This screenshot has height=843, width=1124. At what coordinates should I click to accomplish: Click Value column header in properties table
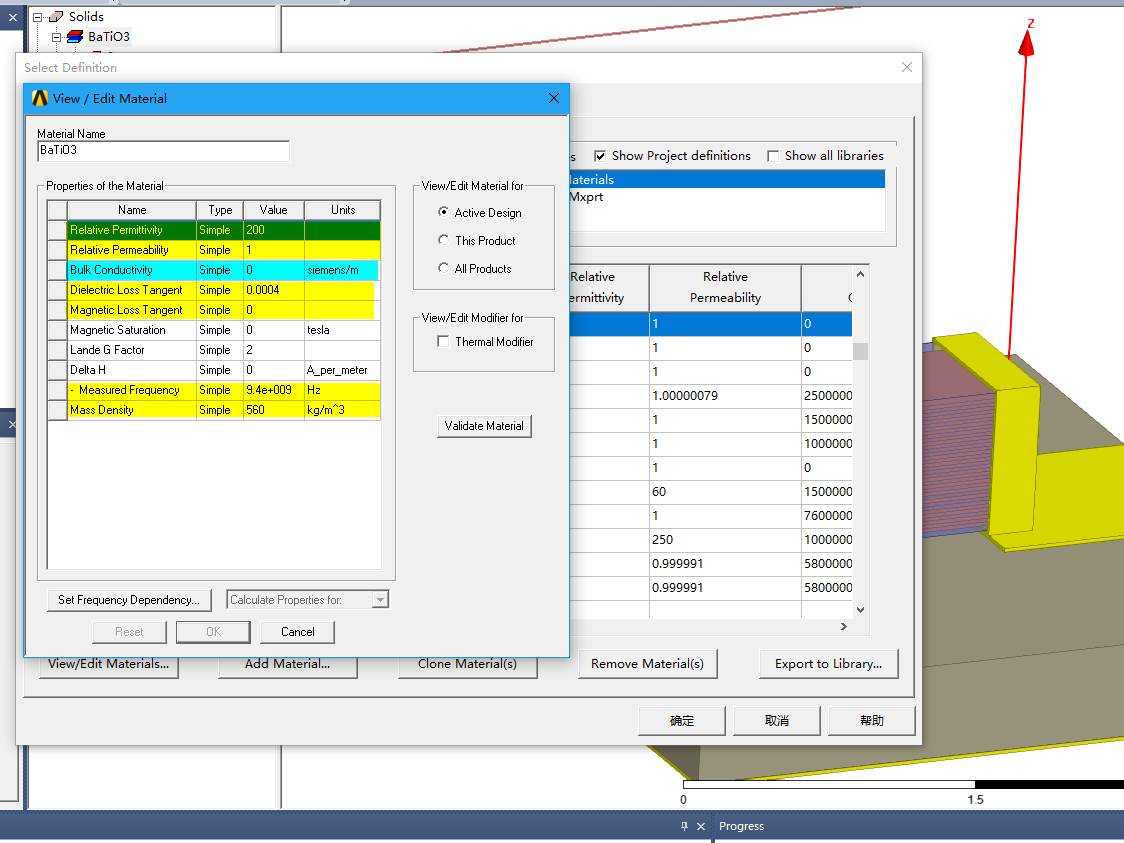(x=274, y=210)
